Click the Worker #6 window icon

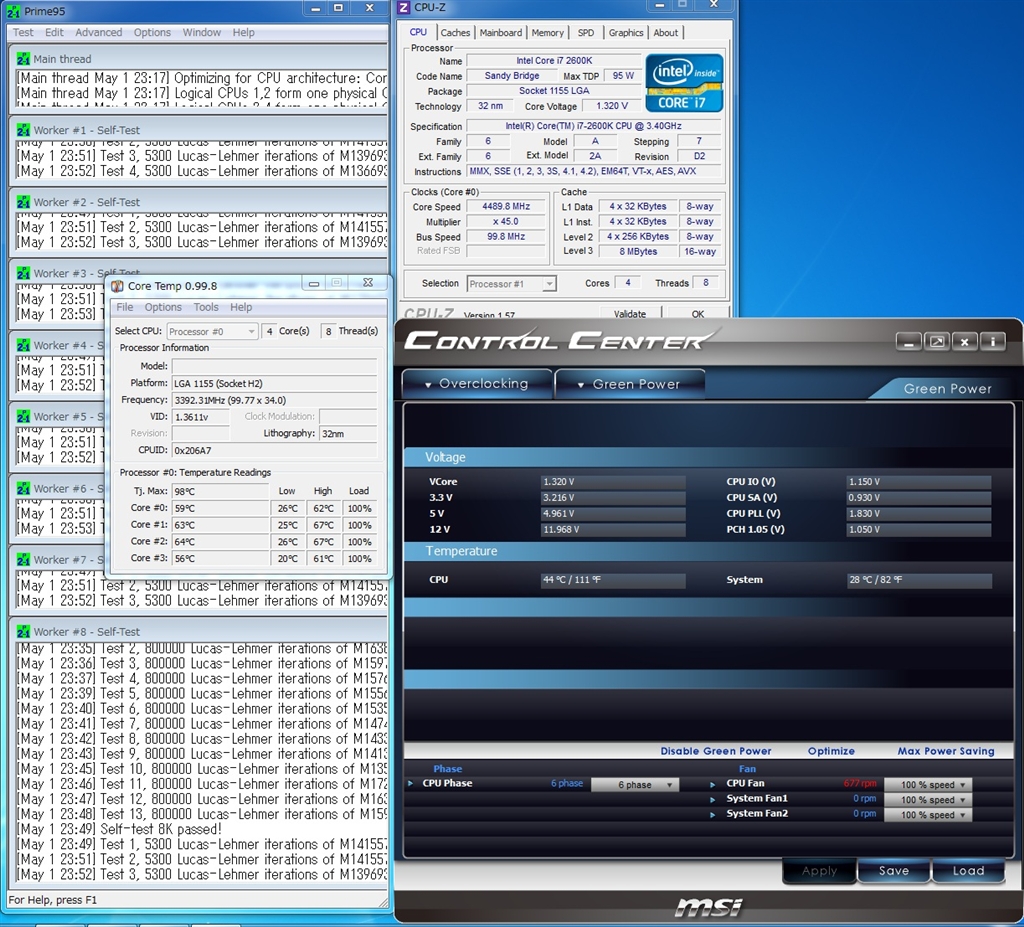tap(24, 488)
